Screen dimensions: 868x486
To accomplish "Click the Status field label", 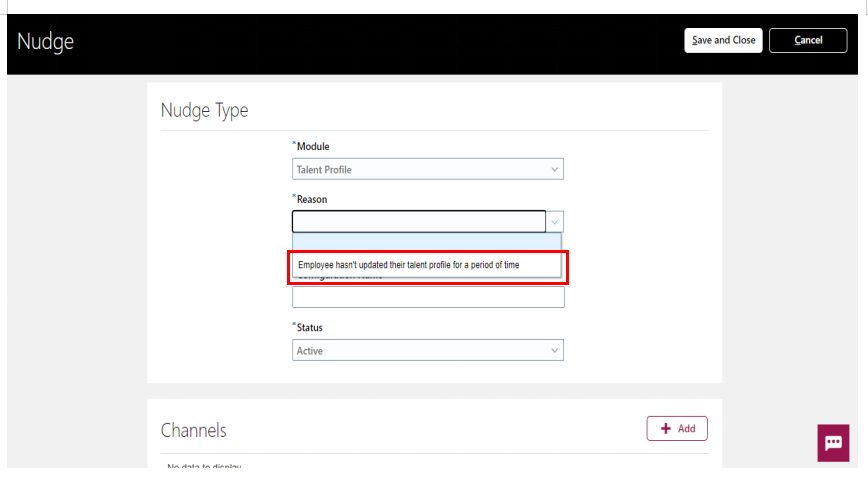I will point(309,328).
